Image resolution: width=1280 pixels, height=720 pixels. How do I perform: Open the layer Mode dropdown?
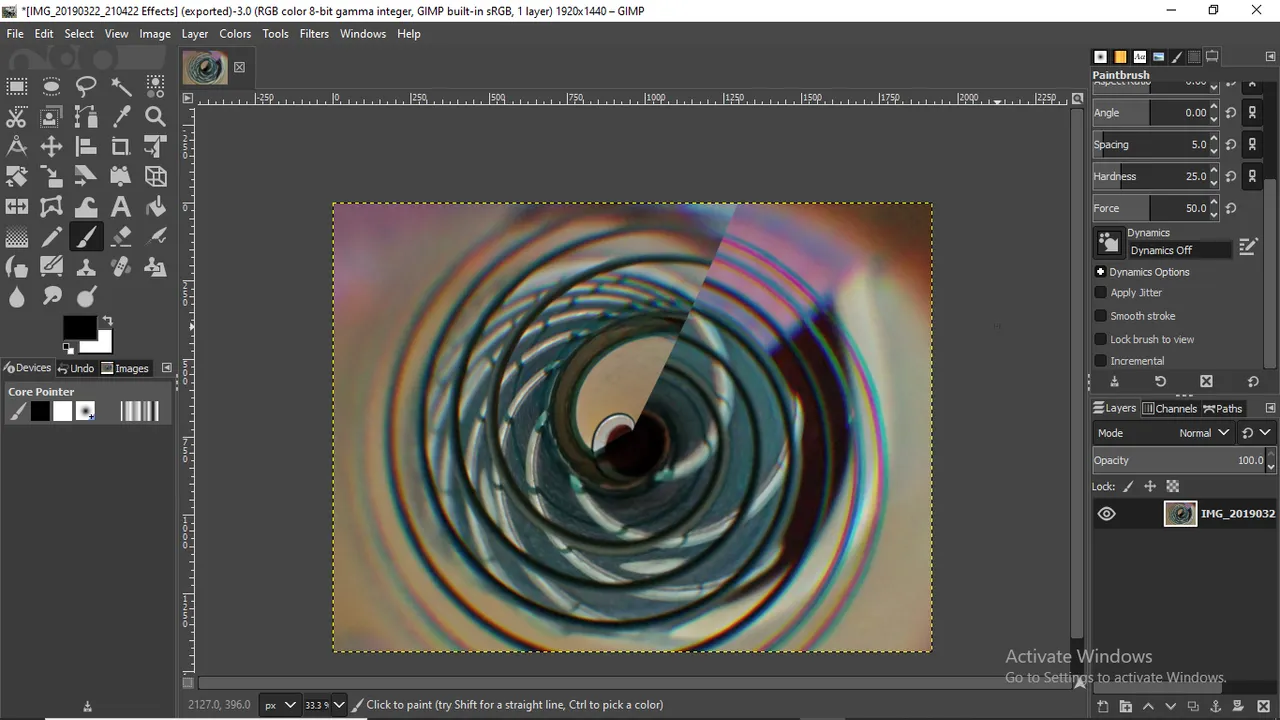point(1164,433)
